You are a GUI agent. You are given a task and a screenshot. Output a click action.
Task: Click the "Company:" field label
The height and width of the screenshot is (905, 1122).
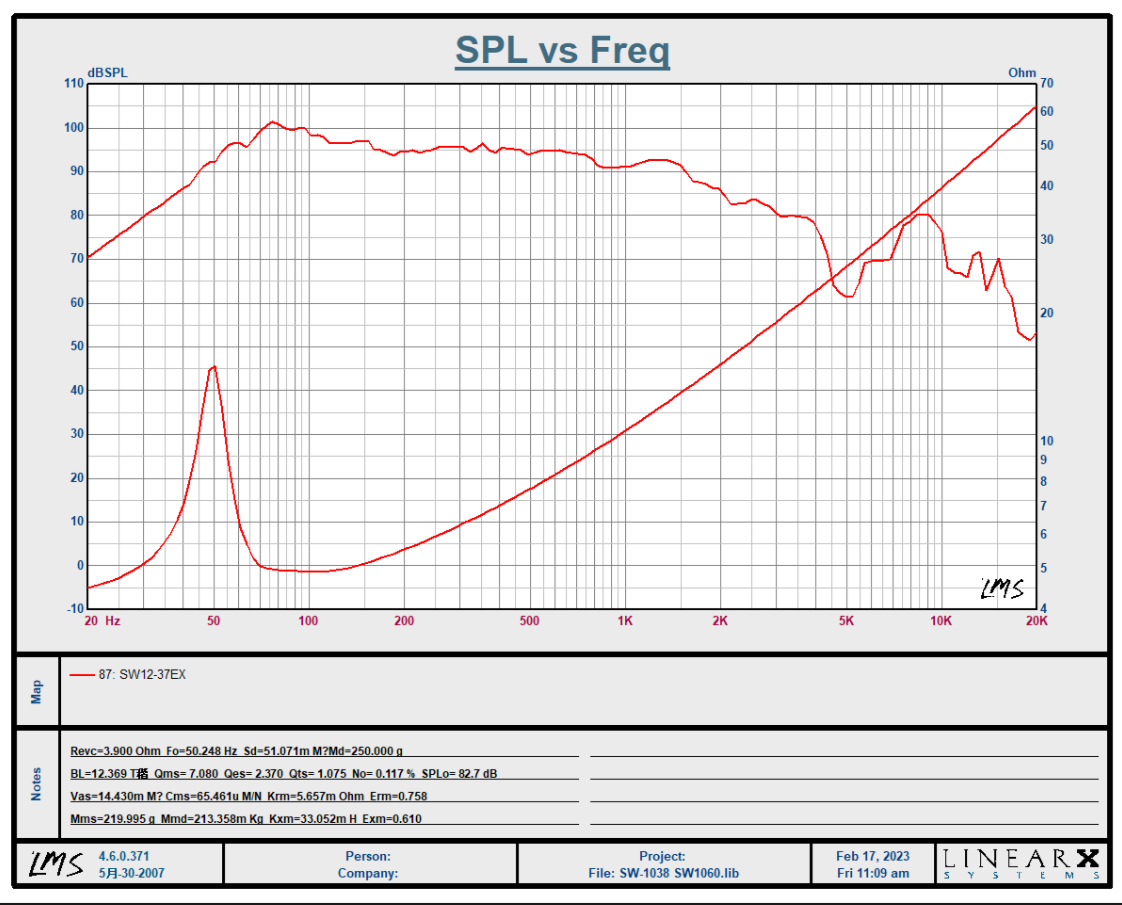368,874
